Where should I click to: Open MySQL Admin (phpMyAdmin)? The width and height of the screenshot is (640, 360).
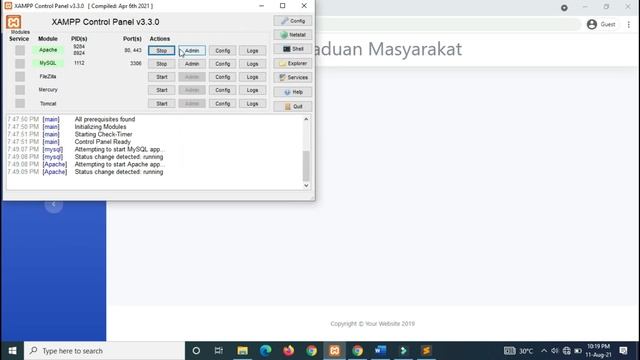click(x=192, y=64)
